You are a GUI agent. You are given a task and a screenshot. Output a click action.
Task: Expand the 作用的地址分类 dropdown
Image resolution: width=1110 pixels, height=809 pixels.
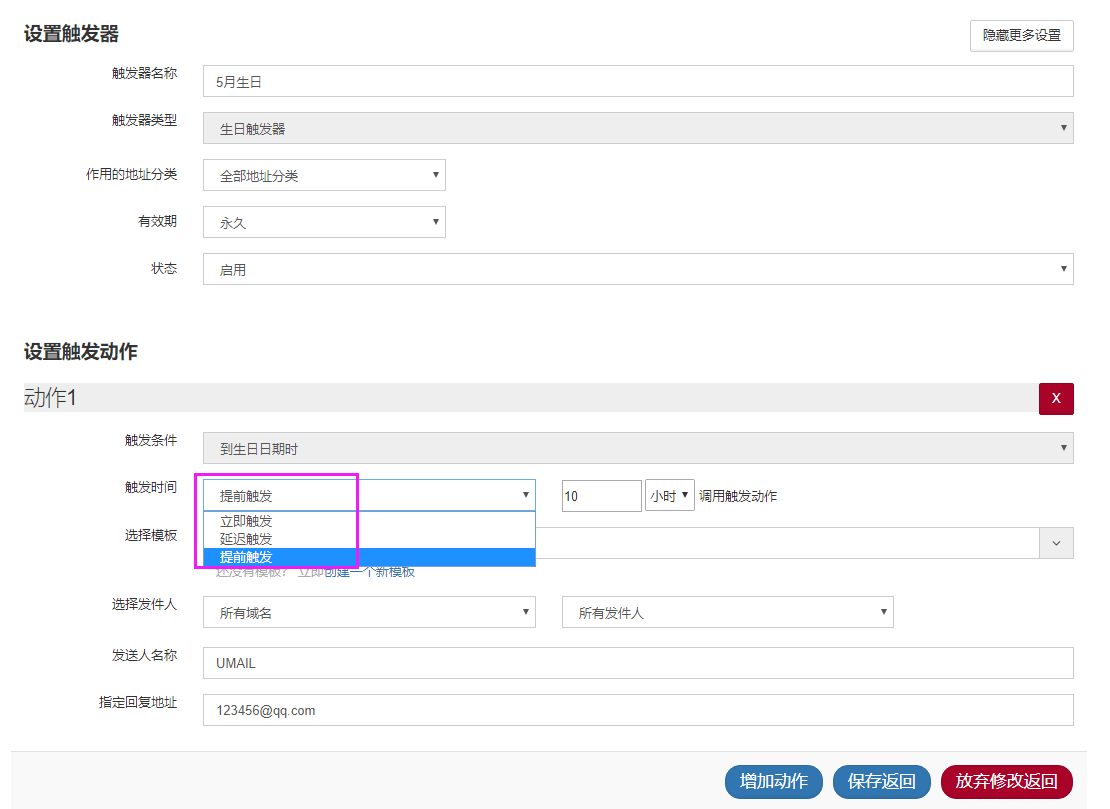coord(324,175)
